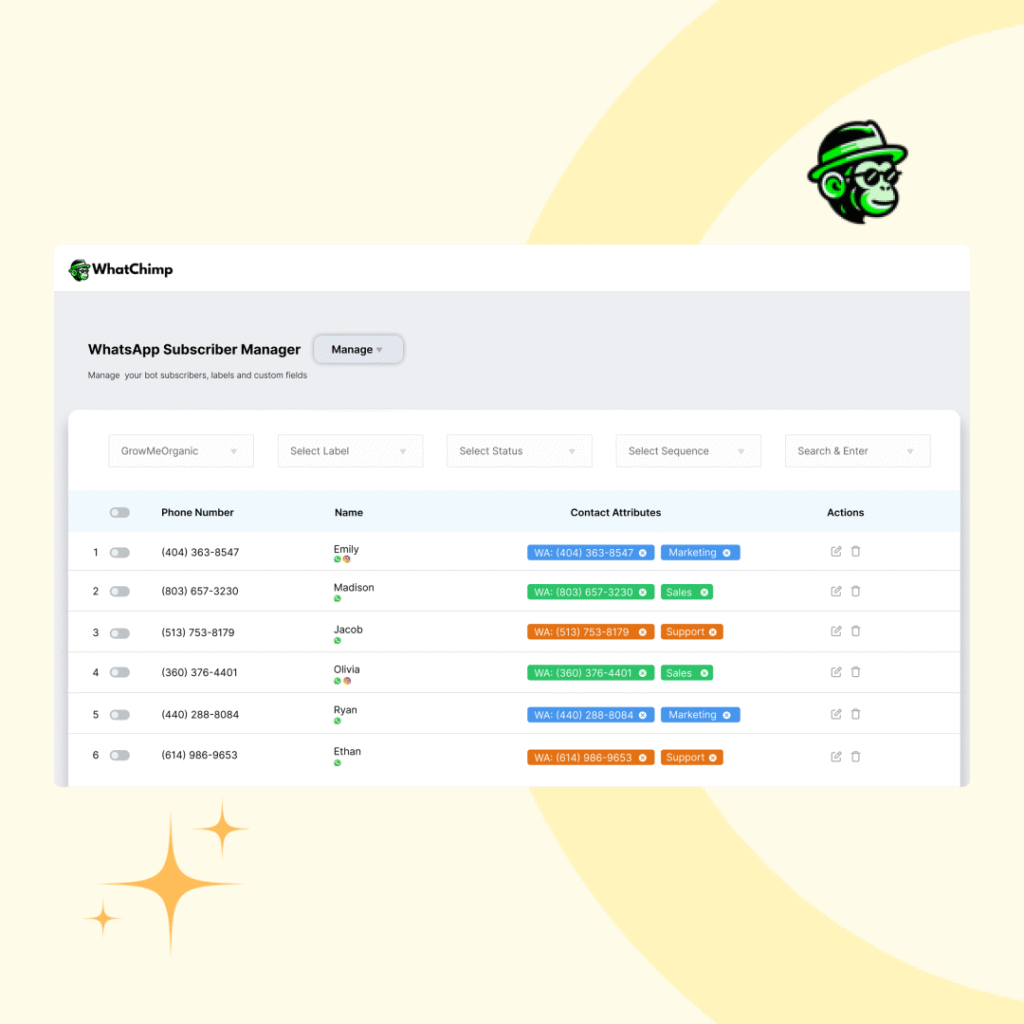
Task: Click the Search & Enter field
Action: click(856, 451)
